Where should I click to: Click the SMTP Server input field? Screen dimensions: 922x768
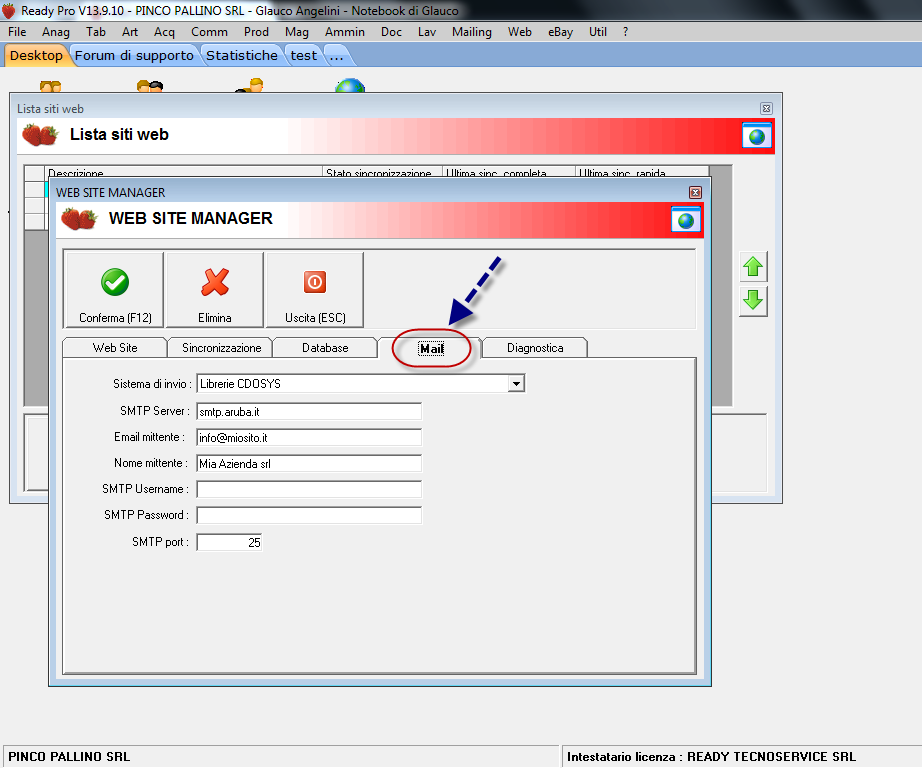click(x=309, y=412)
